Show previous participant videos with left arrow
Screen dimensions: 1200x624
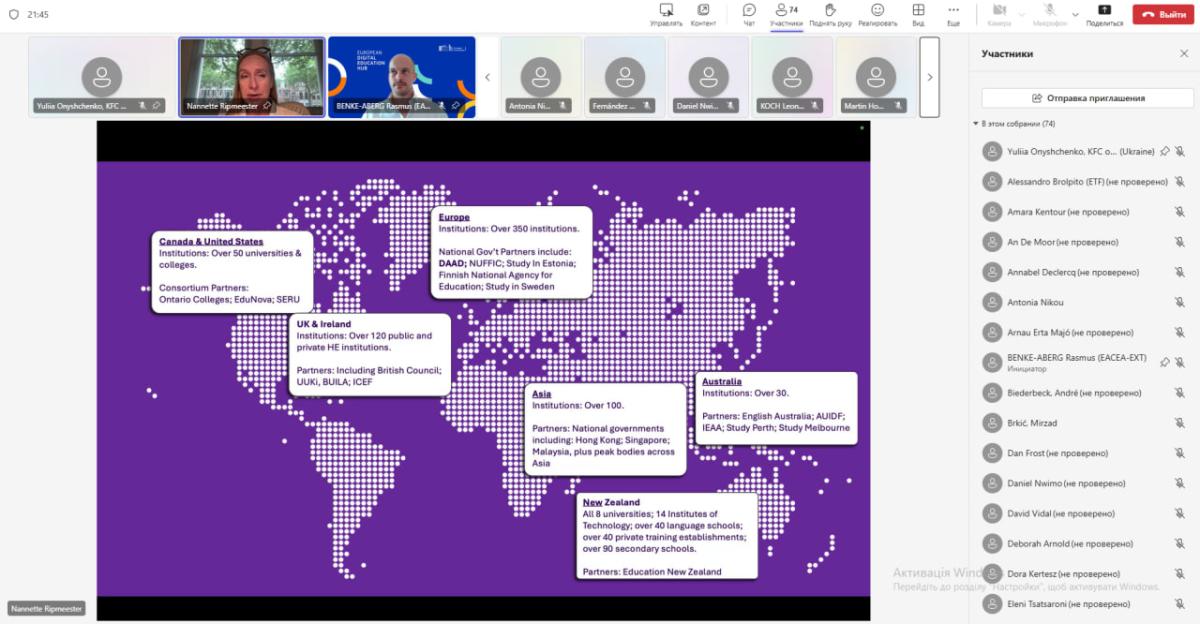(x=488, y=77)
